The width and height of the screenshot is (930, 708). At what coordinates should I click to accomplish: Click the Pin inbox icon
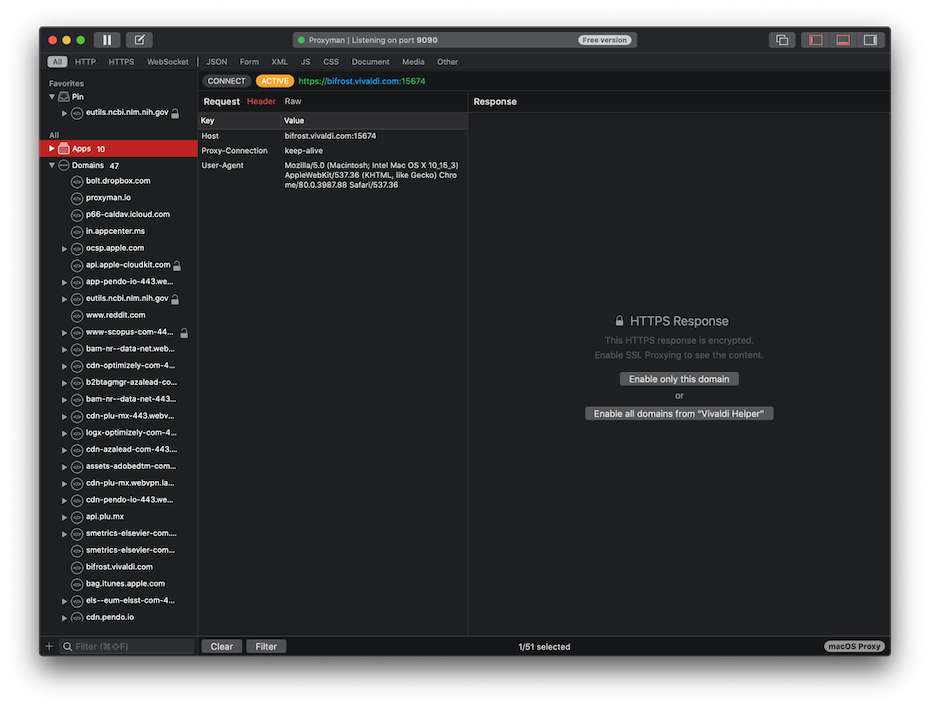point(63,97)
